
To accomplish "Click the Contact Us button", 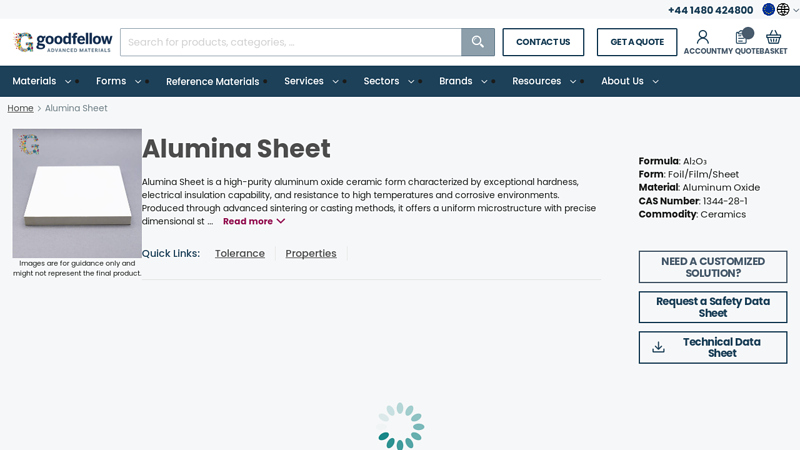I will coord(543,42).
